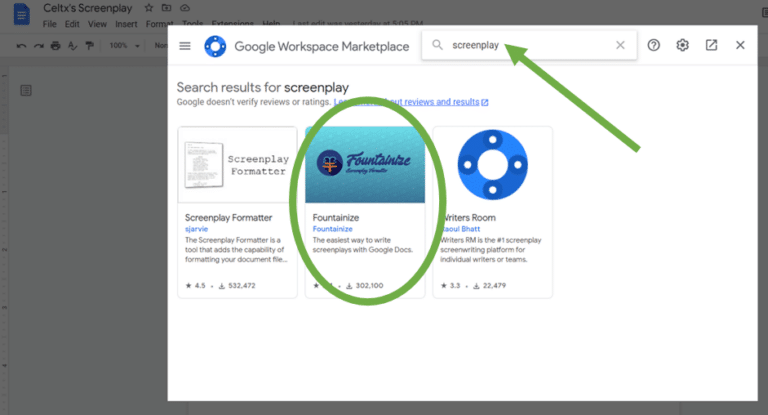
Task: Click the Print toolbar icon
Action: pyautogui.click(x=56, y=46)
